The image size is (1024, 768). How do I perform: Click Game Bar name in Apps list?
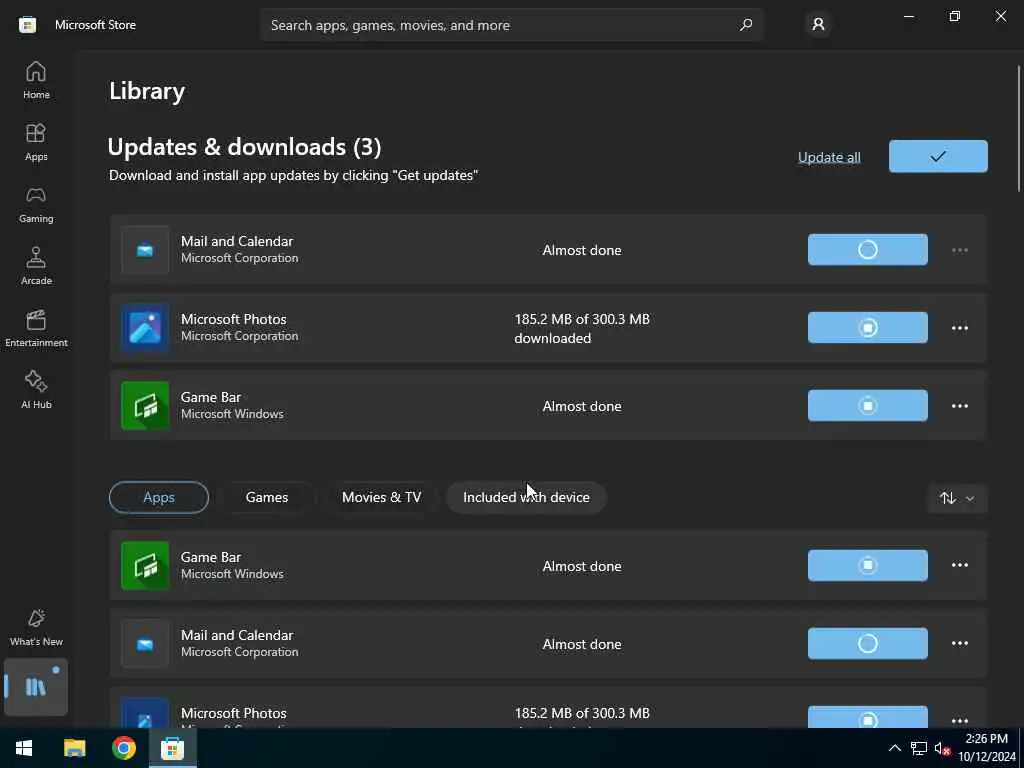click(211, 557)
